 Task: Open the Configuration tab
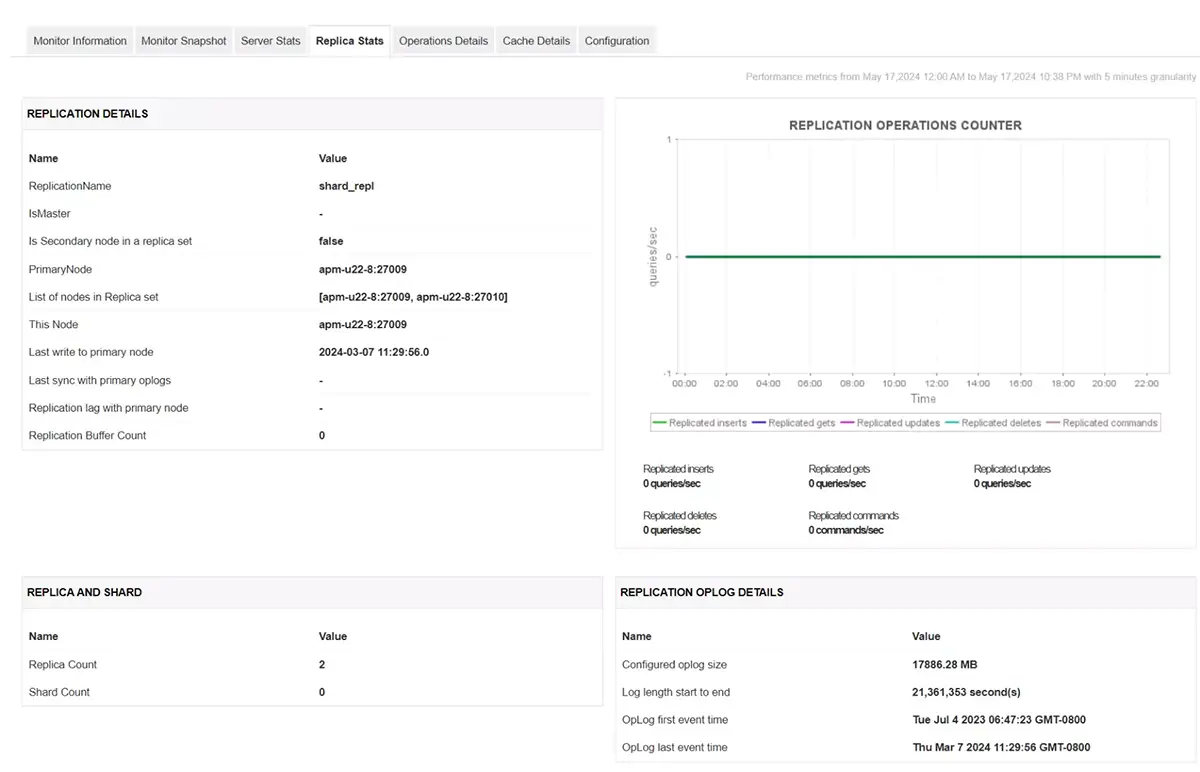click(617, 41)
